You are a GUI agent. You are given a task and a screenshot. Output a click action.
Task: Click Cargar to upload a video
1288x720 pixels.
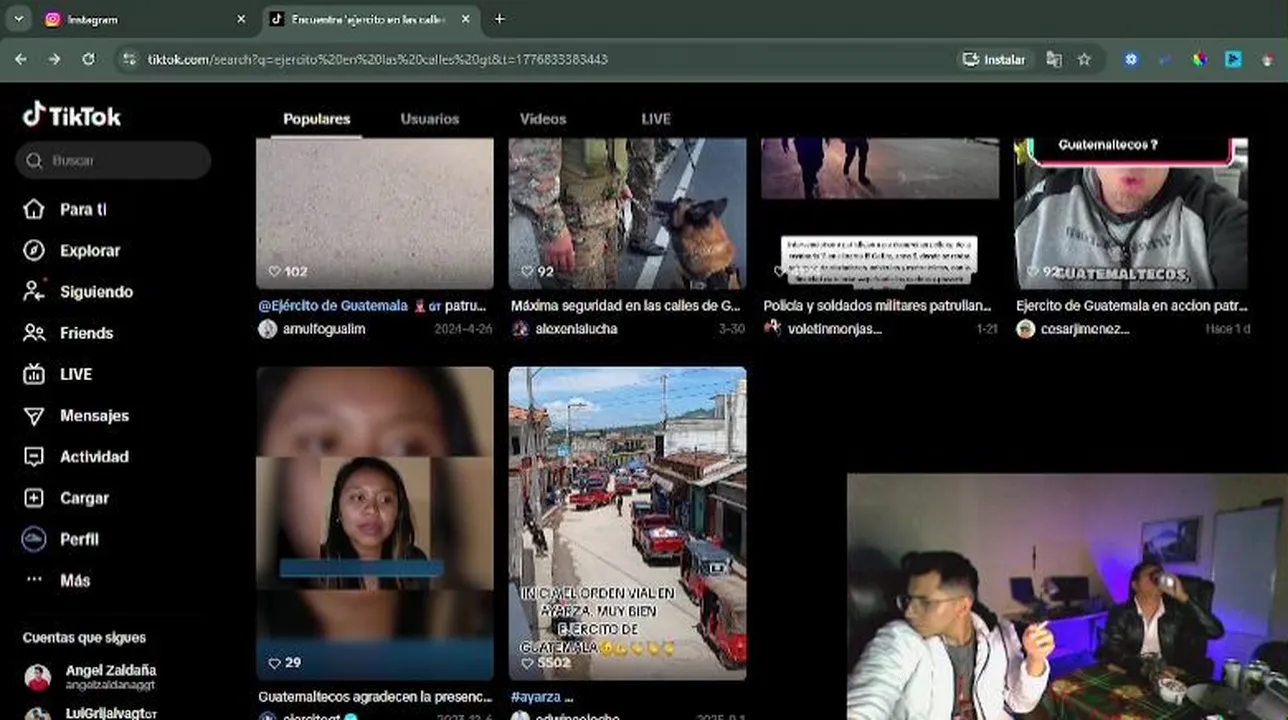(66, 498)
